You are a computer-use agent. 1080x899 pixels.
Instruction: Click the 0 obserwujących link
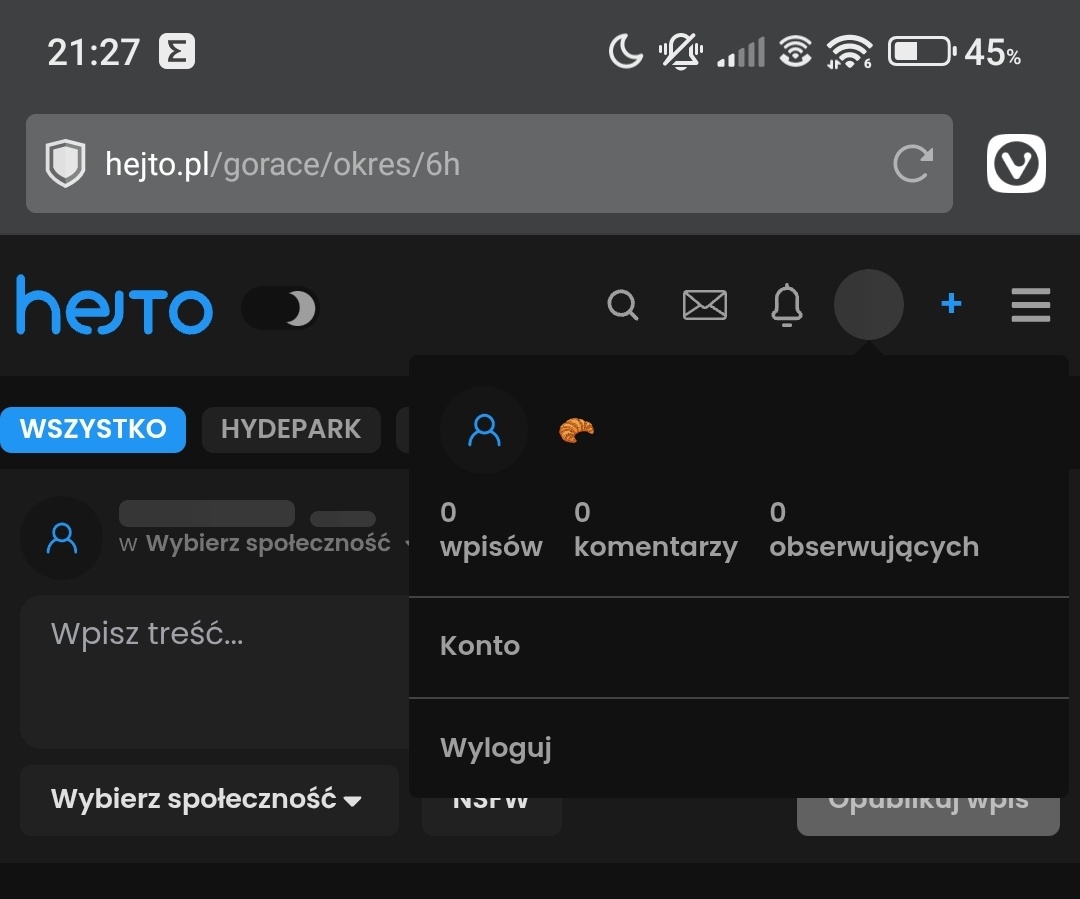(x=873, y=531)
